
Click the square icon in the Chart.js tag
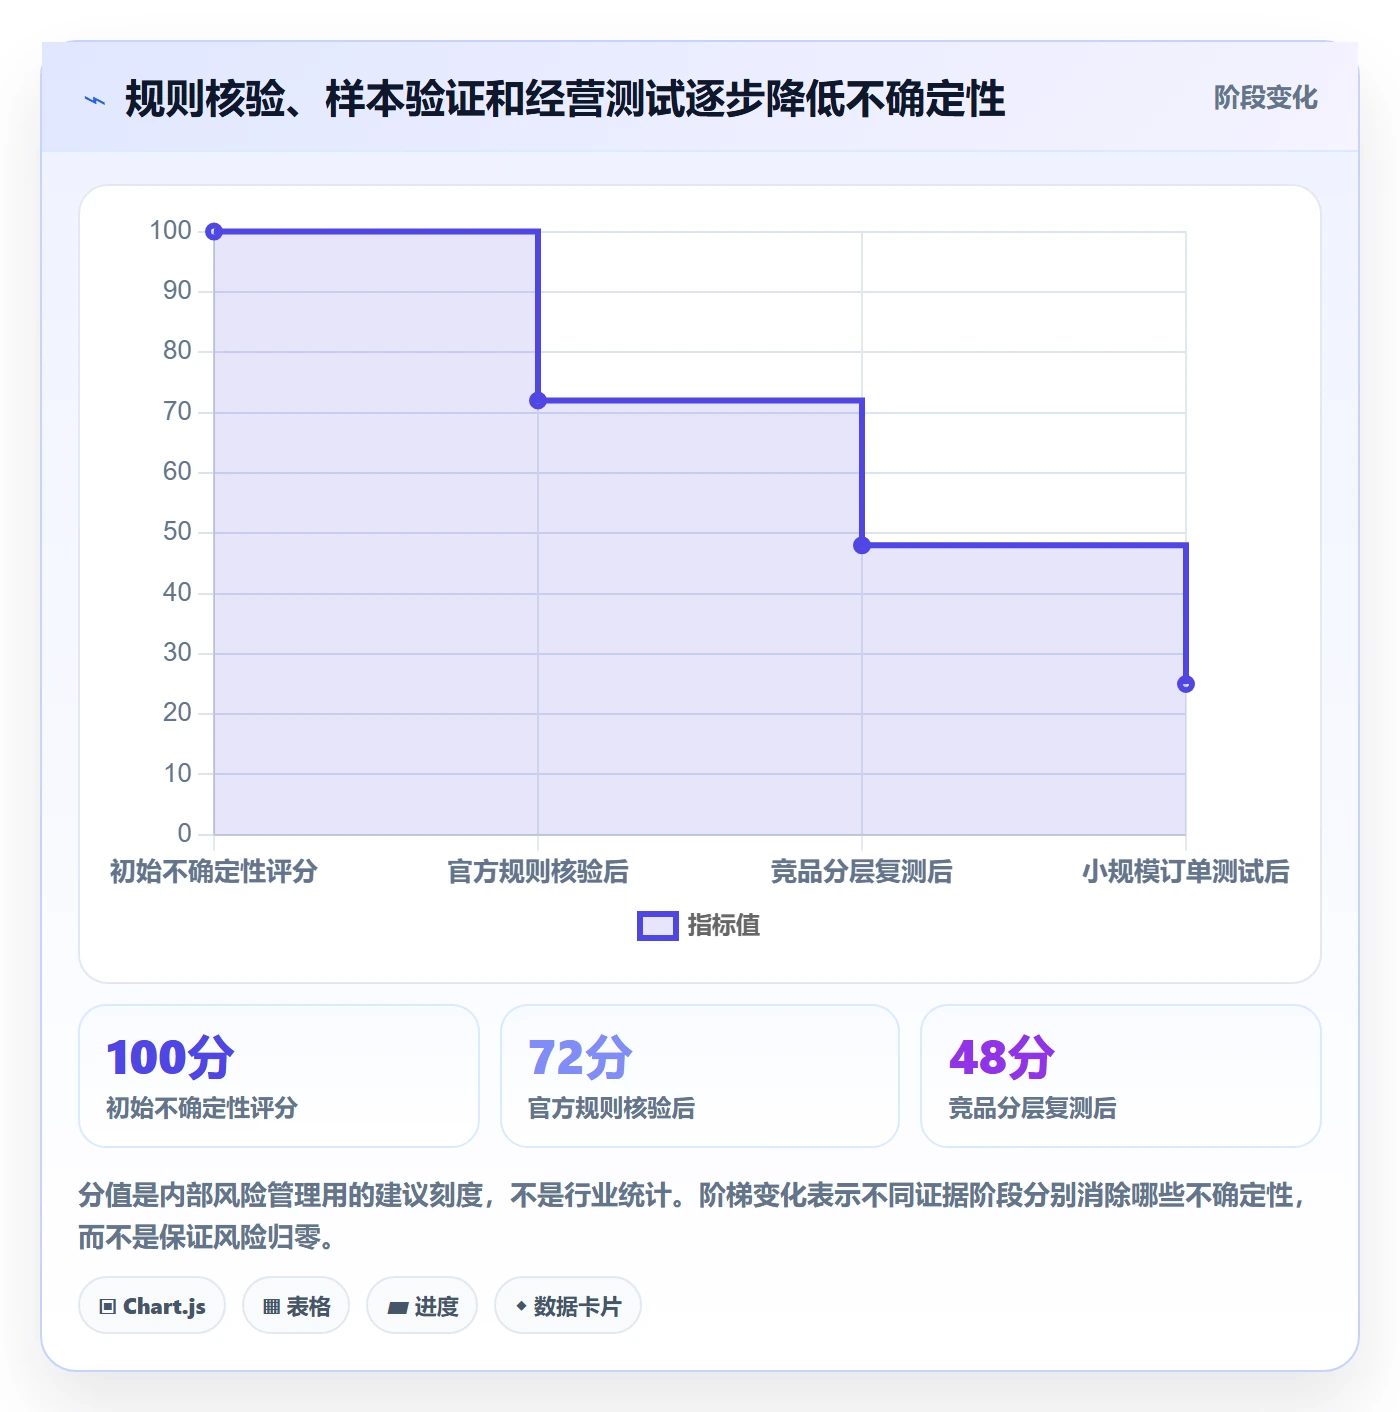click(x=108, y=1307)
